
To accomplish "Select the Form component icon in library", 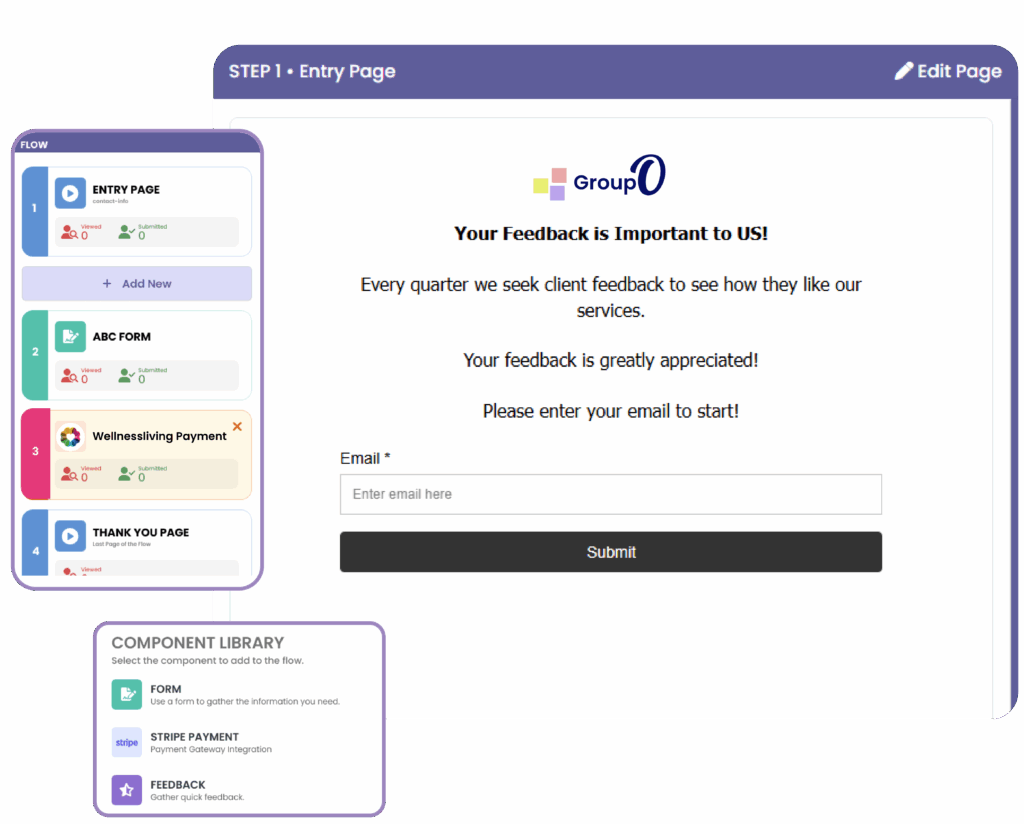I will 127,694.
